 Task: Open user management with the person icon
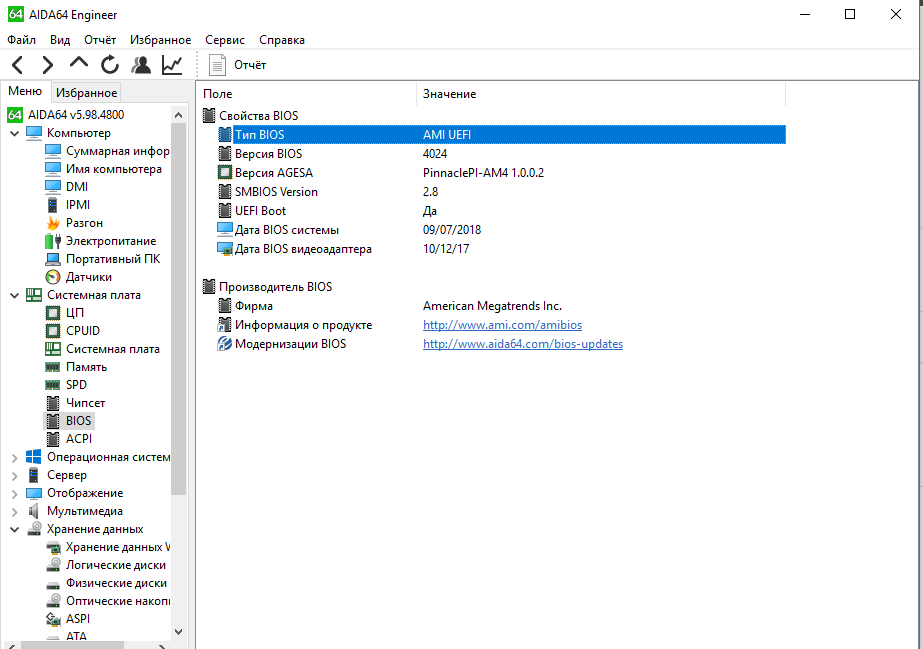[141, 65]
